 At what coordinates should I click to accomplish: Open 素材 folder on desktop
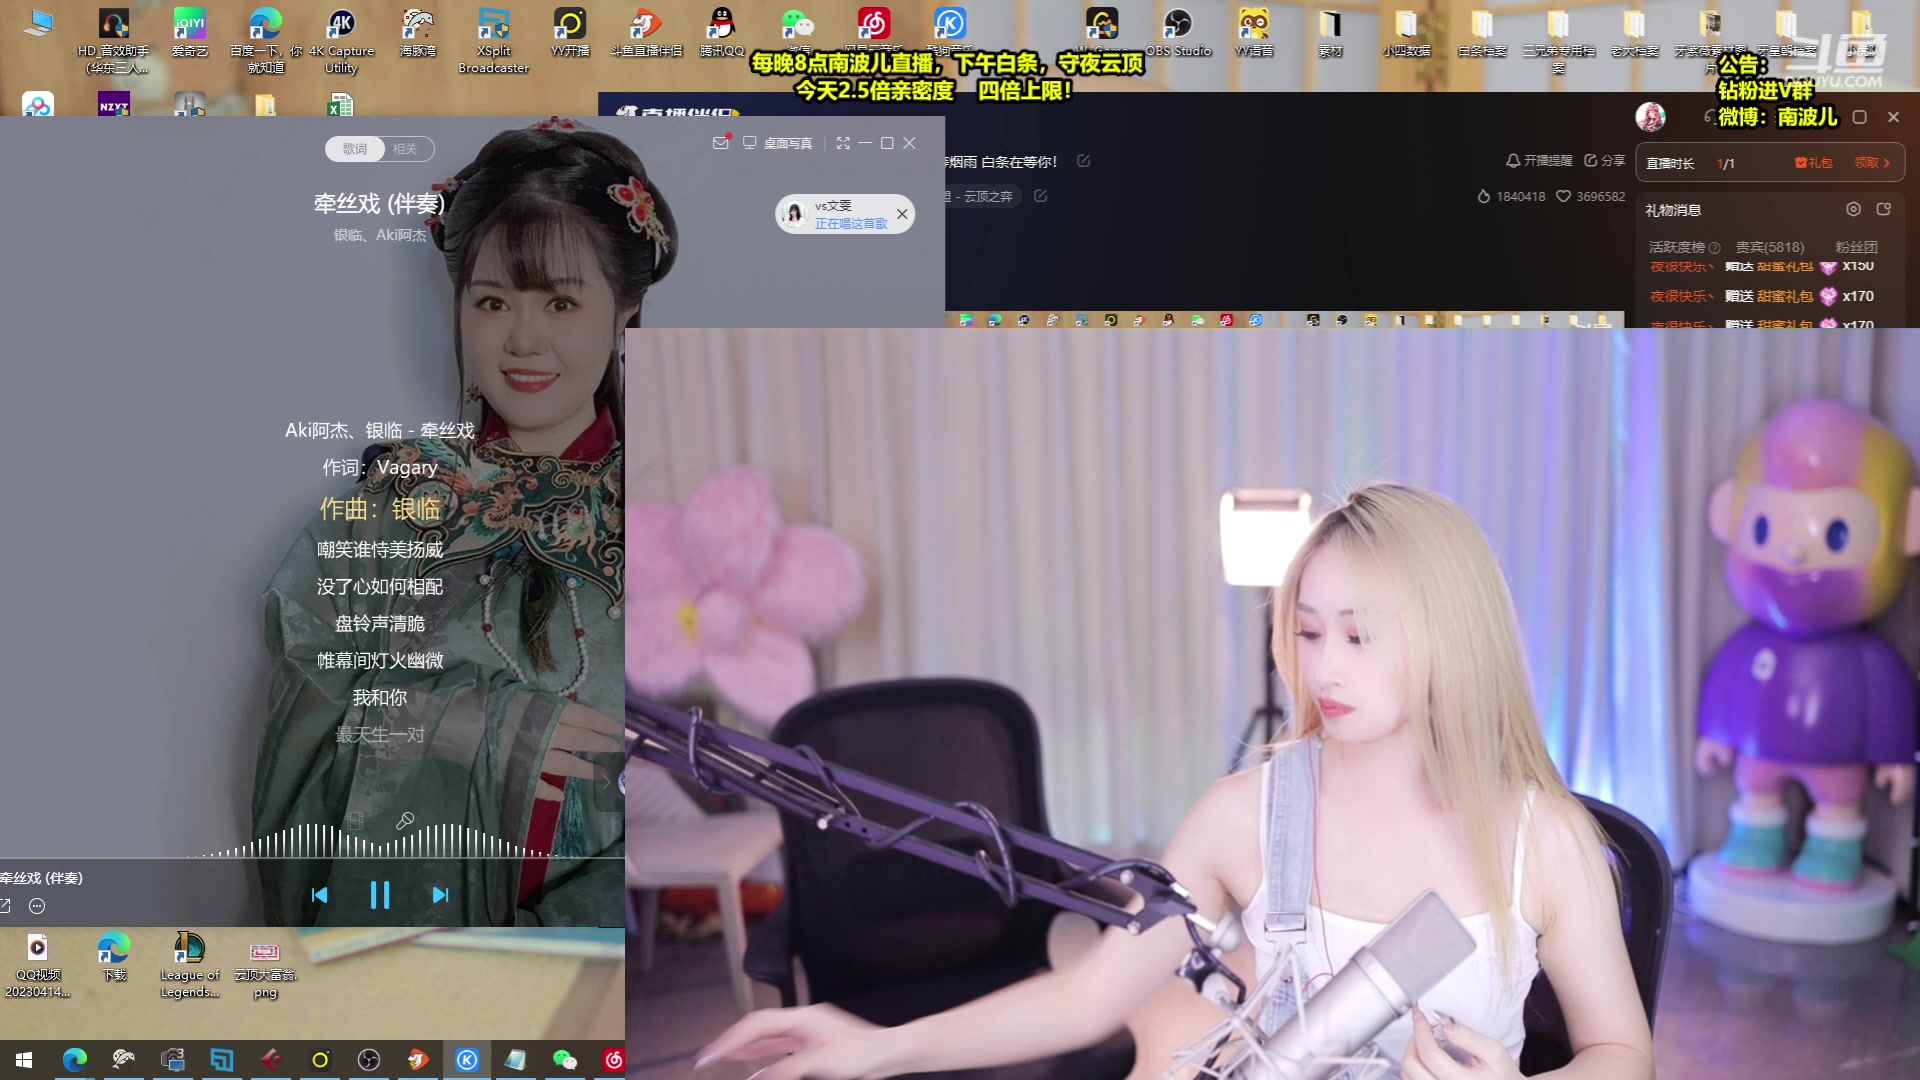(1330, 33)
